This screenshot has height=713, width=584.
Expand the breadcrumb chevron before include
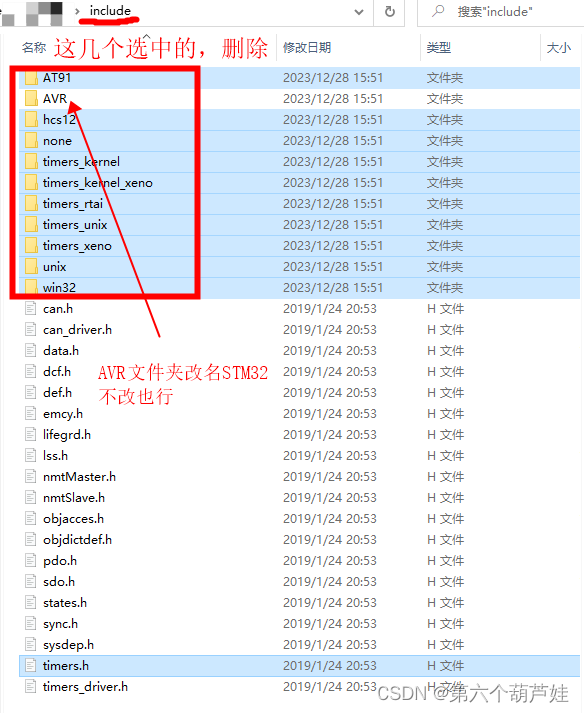77,11
